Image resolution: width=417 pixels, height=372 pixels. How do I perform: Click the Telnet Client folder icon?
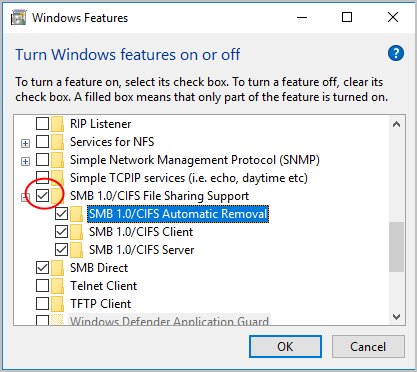pyautogui.click(x=57, y=286)
